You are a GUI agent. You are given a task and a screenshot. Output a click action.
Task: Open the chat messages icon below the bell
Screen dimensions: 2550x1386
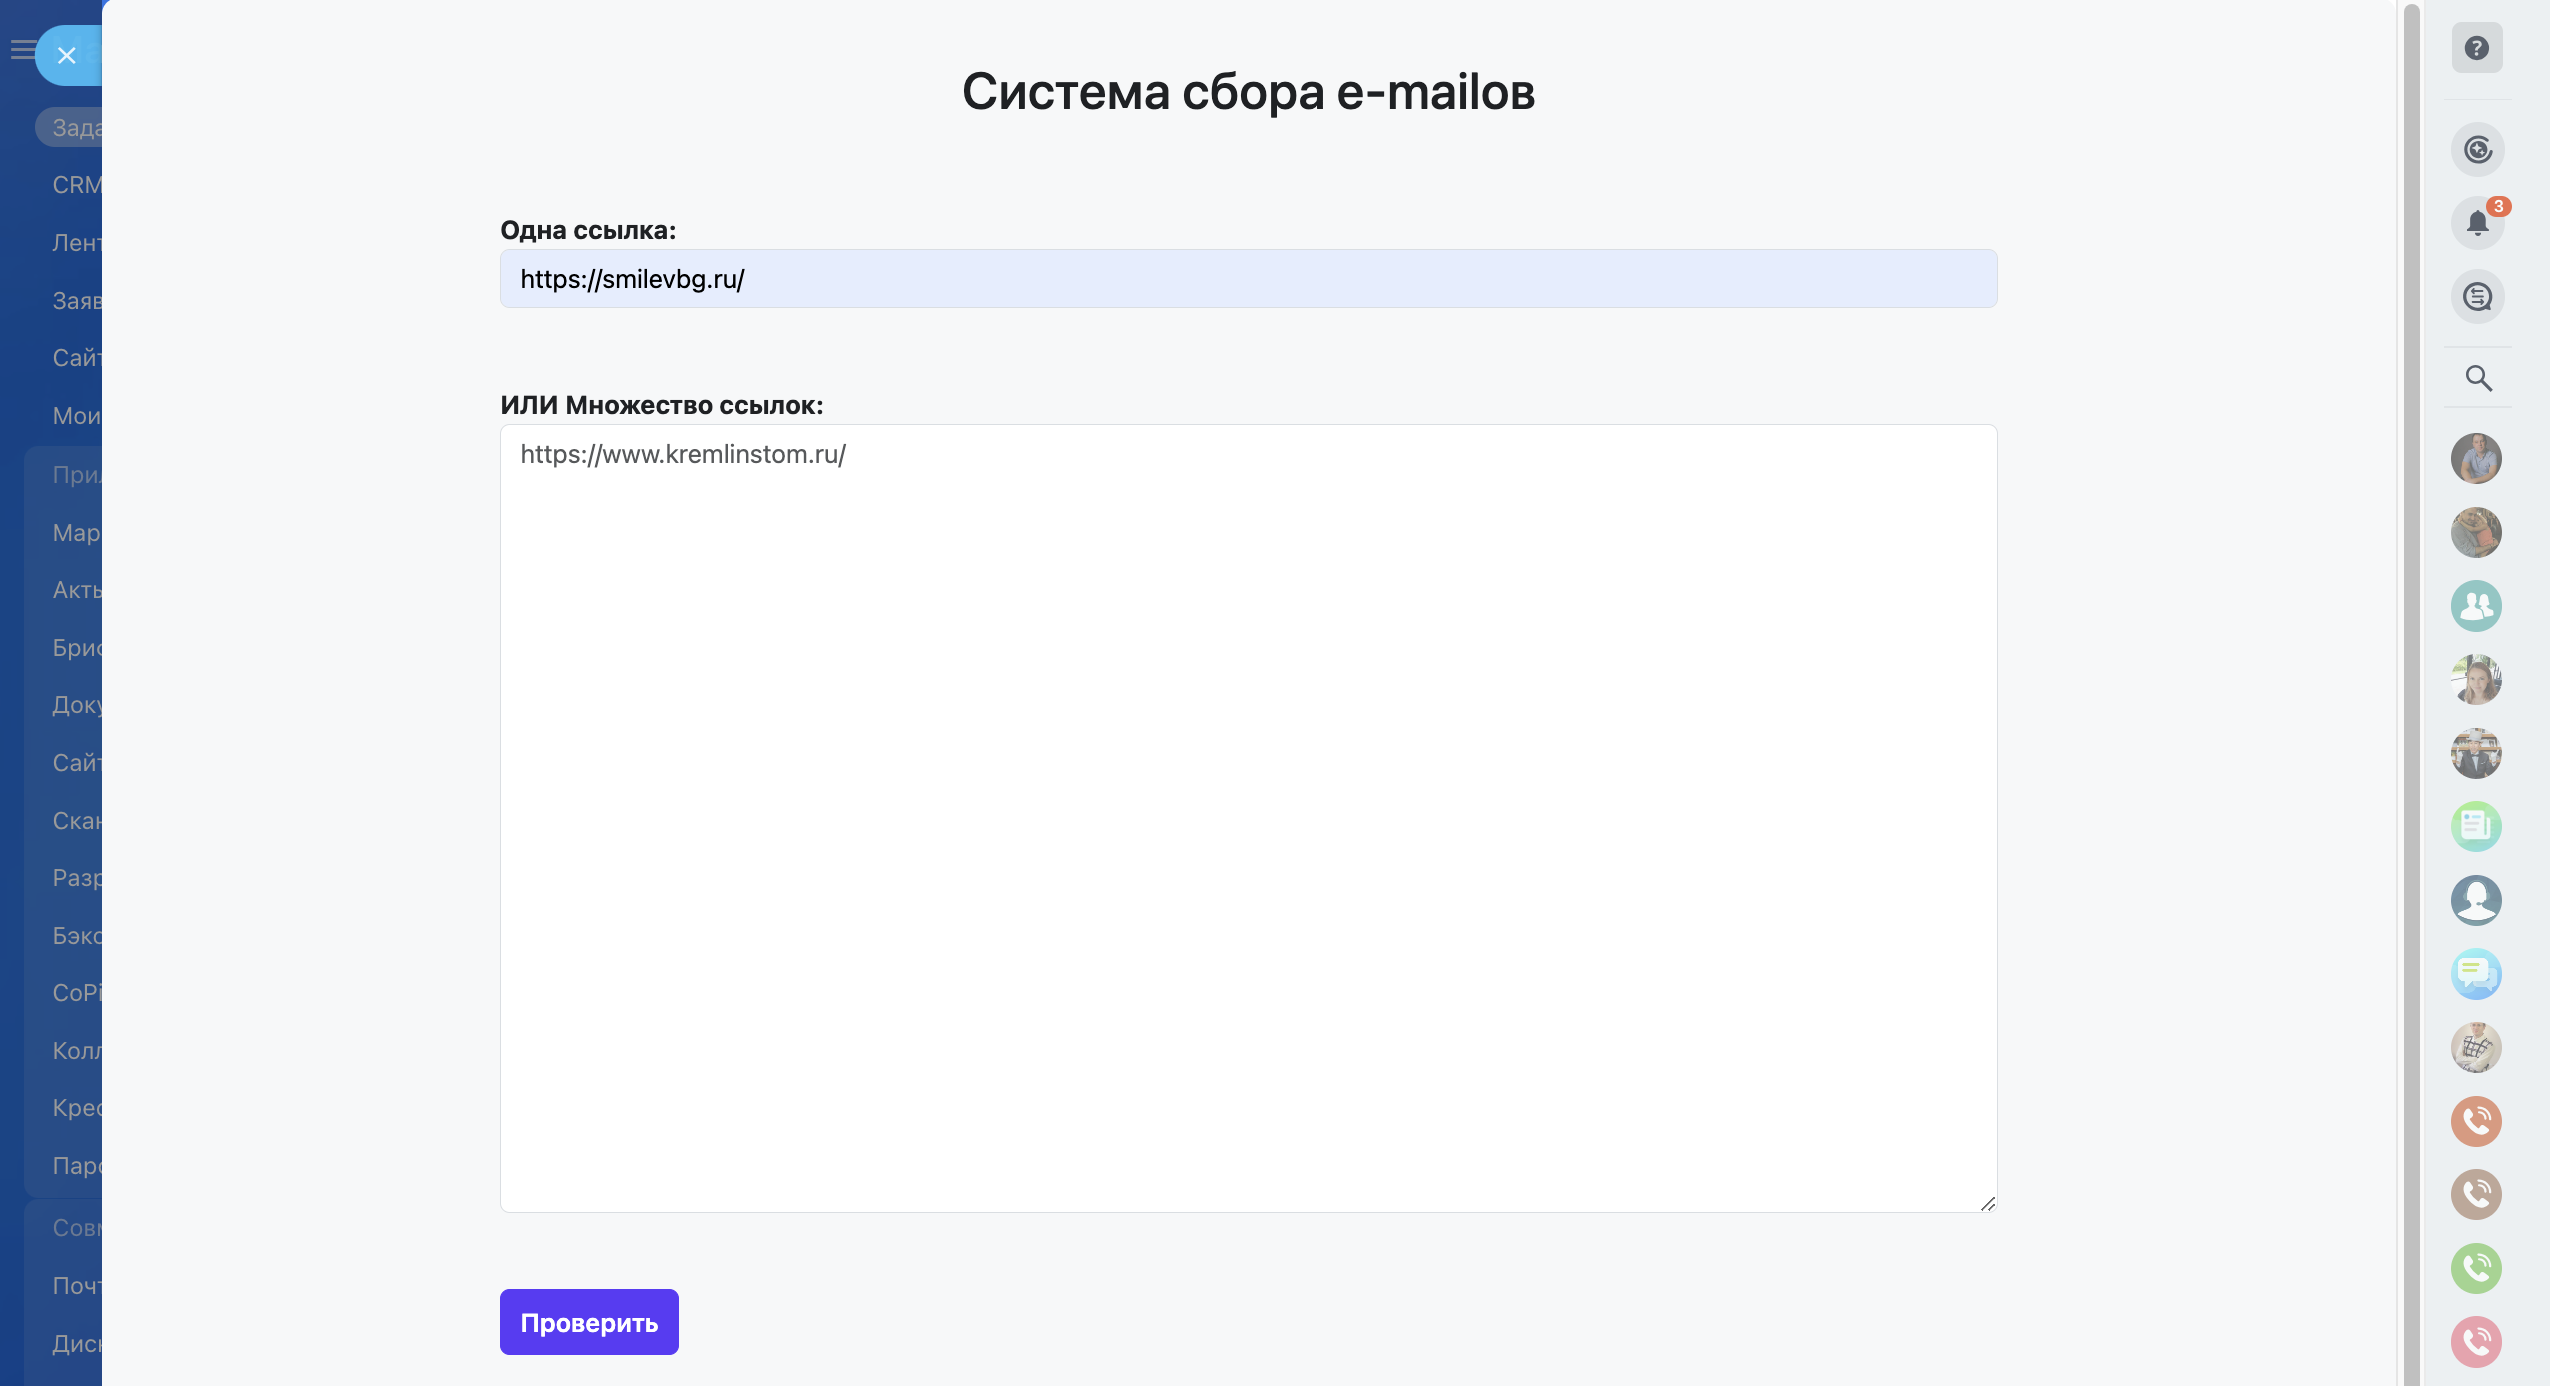click(2477, 297)
